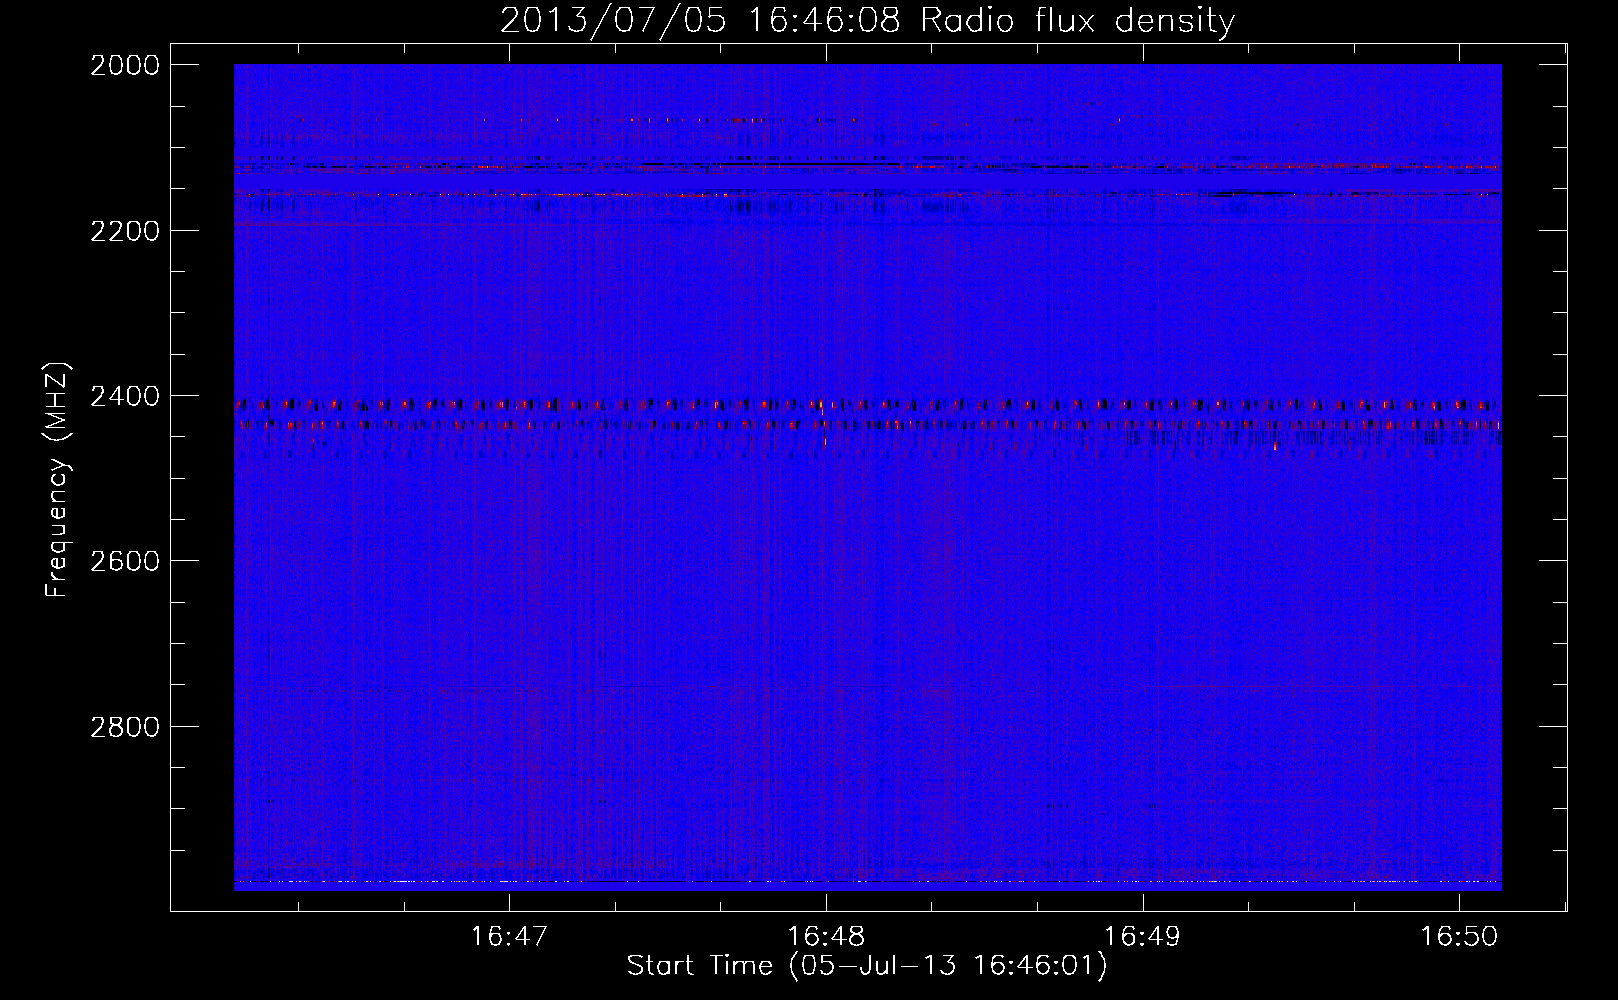Click the 2600 frequency tick label

pyautogui.click(x=125, y=561)
